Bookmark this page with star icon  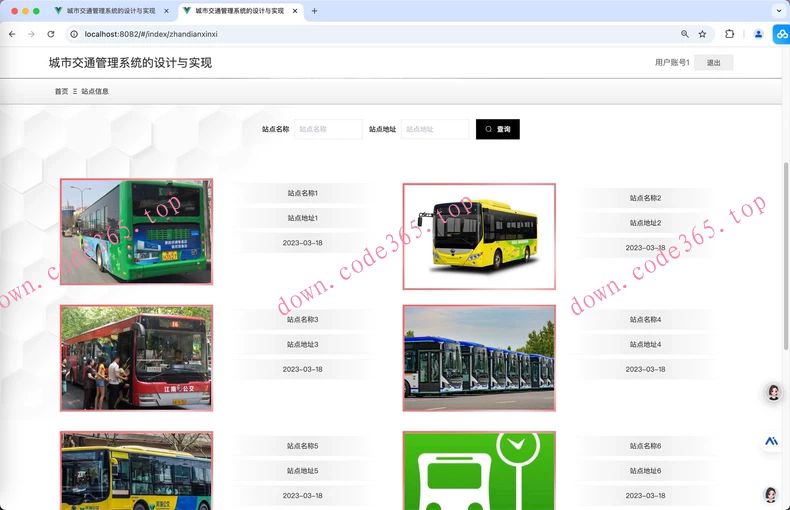(702, 34)
